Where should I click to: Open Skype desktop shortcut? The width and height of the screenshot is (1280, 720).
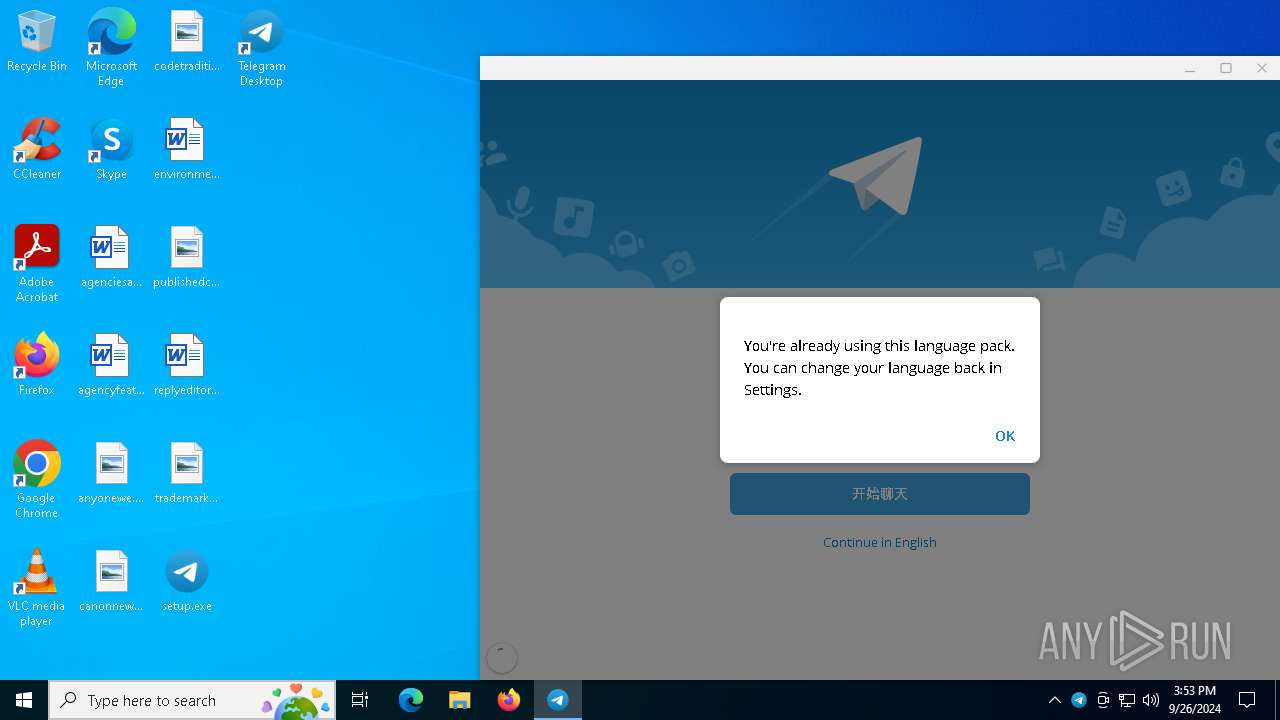coord(111,150)
